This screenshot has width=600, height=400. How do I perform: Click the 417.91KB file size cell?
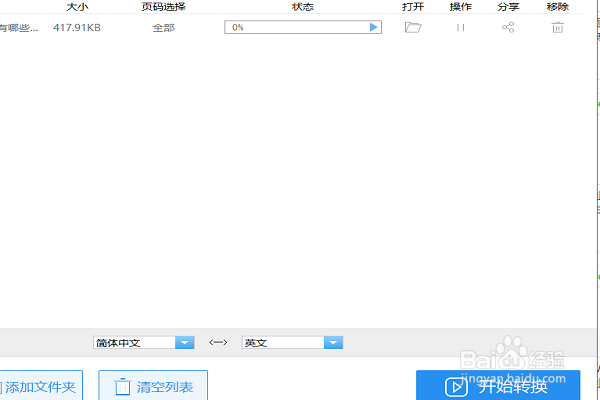pyautogui.click(x=77, y=28)
